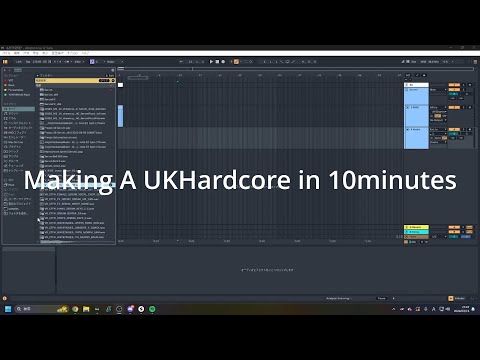480x360 pixels.
Task: Toggle the A Reverb track activator
Action: click(454, 227)
